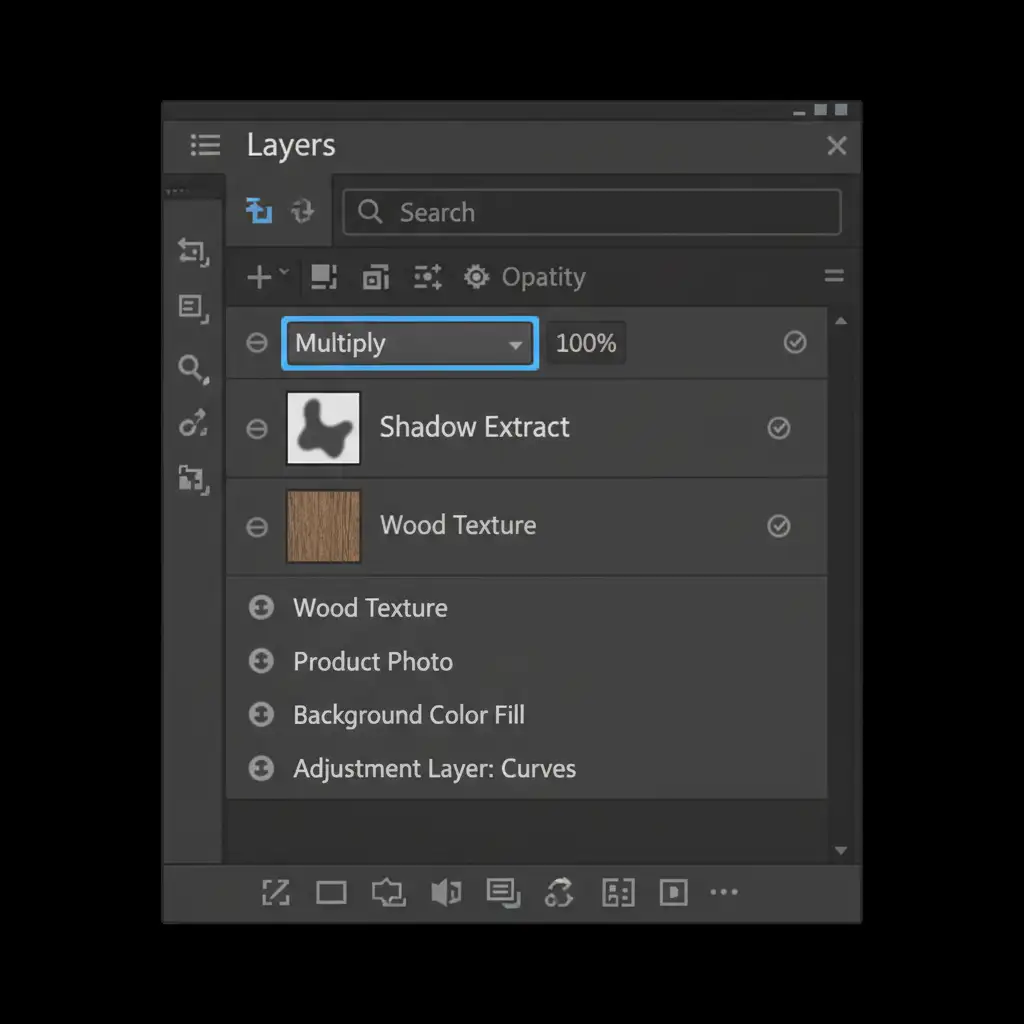
Task: Click the speaker-shaped icon in bottom toolbar
Action: (x=446, y=893)
